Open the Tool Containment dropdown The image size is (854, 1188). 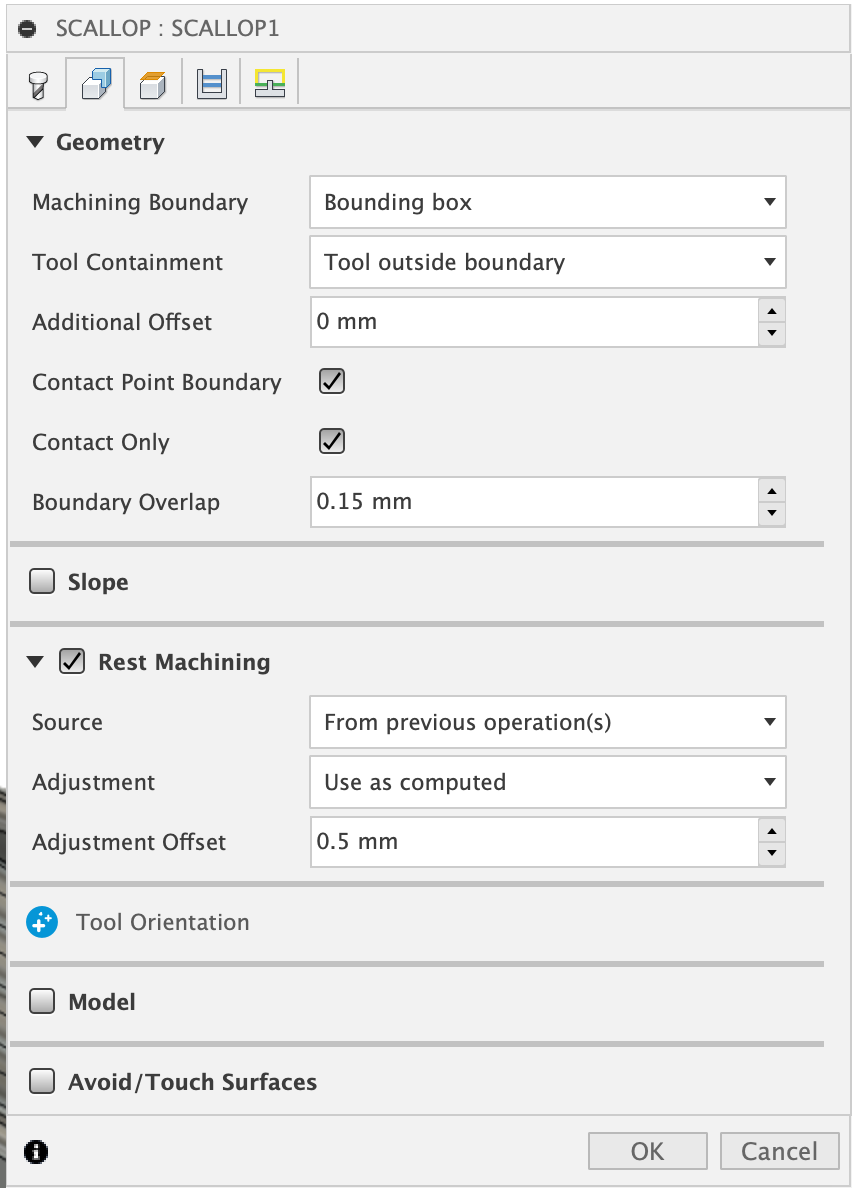[x=547, y=262]
